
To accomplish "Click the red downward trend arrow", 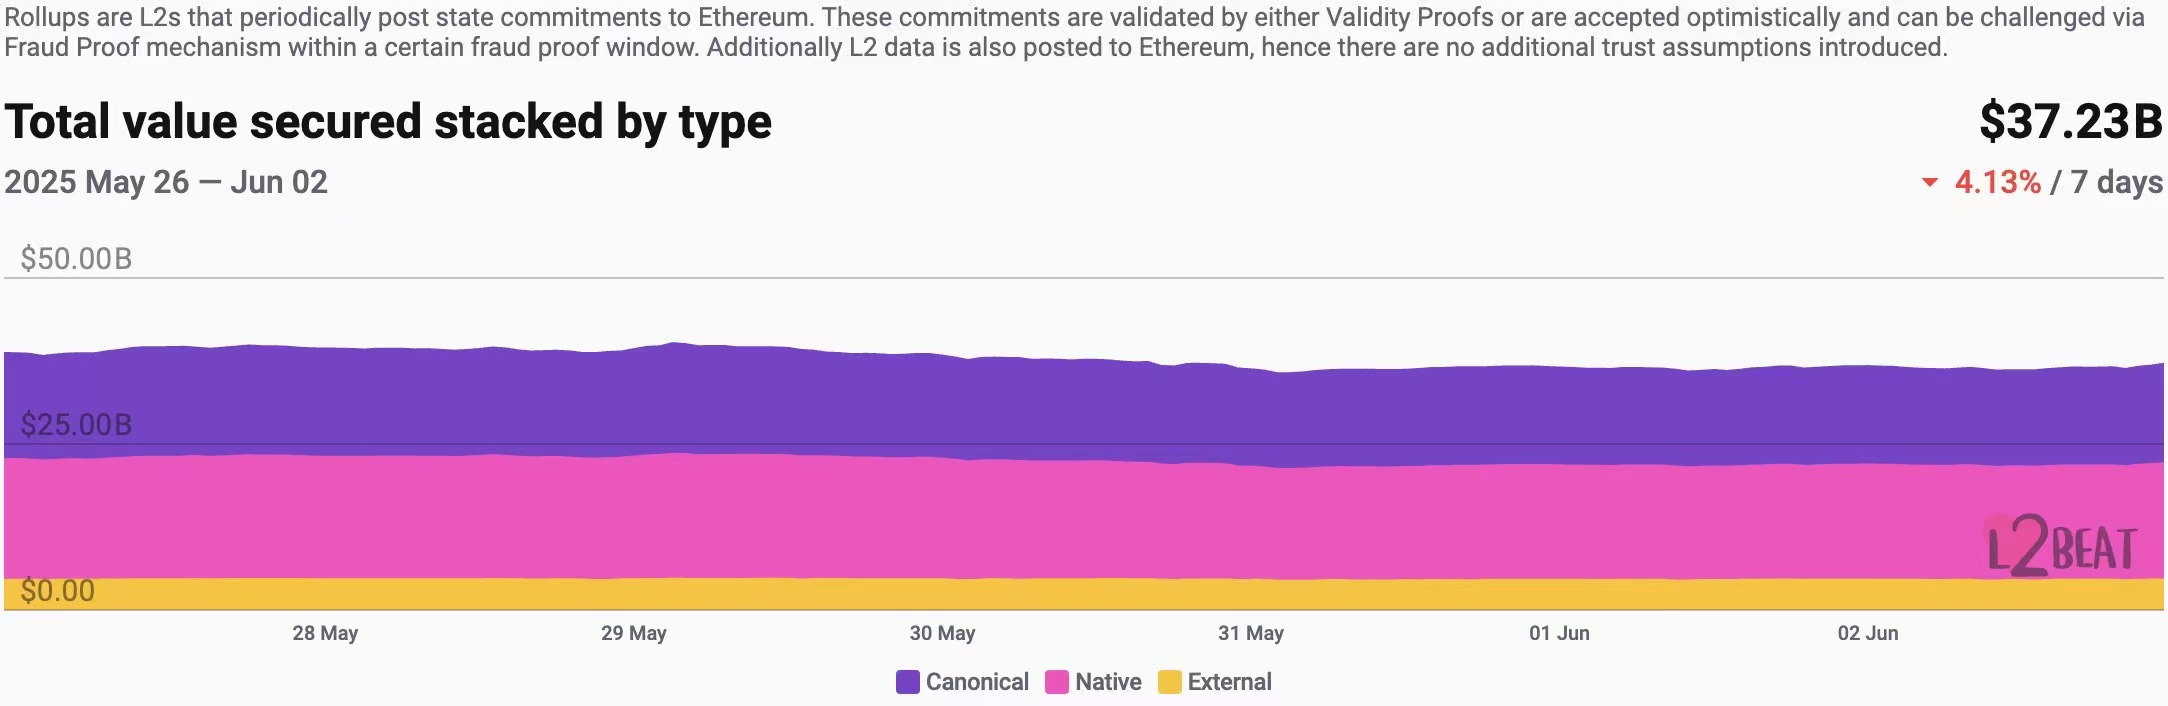I will tap(1930, 182).
